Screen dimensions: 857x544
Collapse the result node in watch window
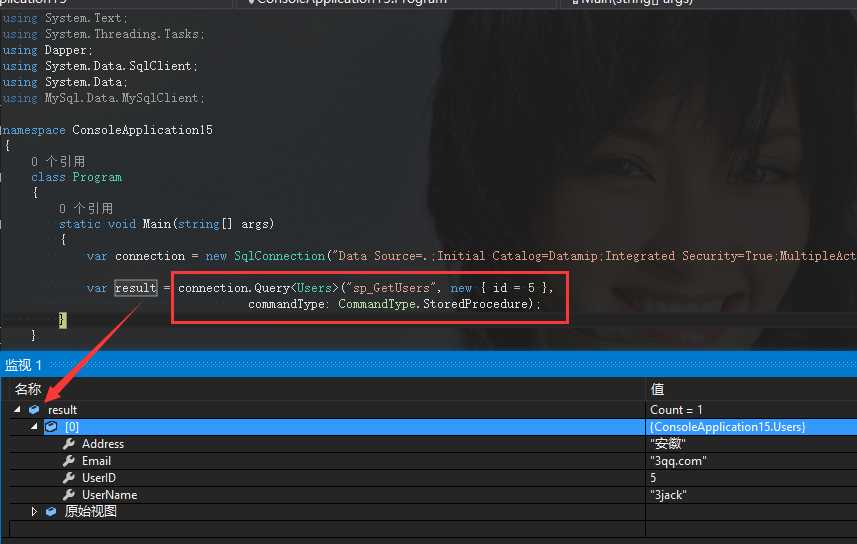pyautogui.click(x=17, y=410)
